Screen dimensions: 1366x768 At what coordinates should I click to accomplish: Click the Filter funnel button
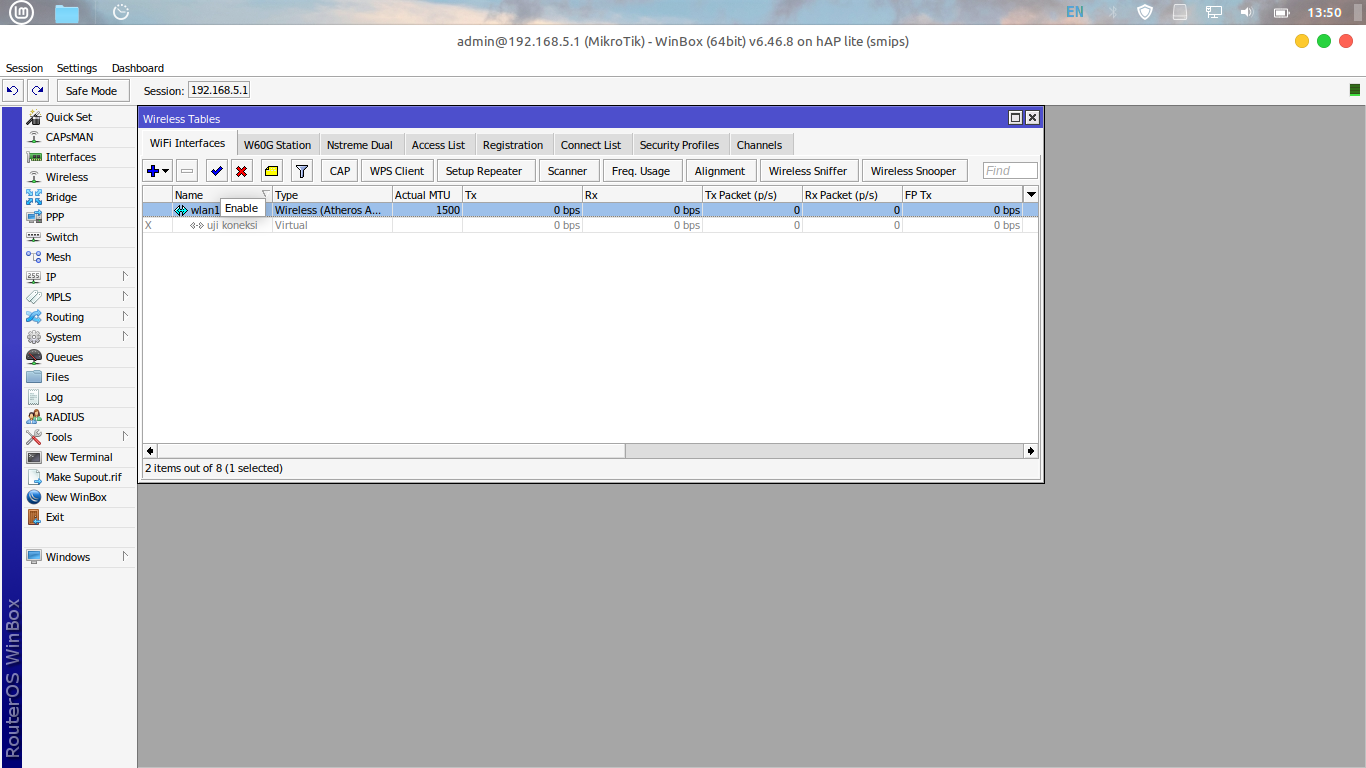301,171
